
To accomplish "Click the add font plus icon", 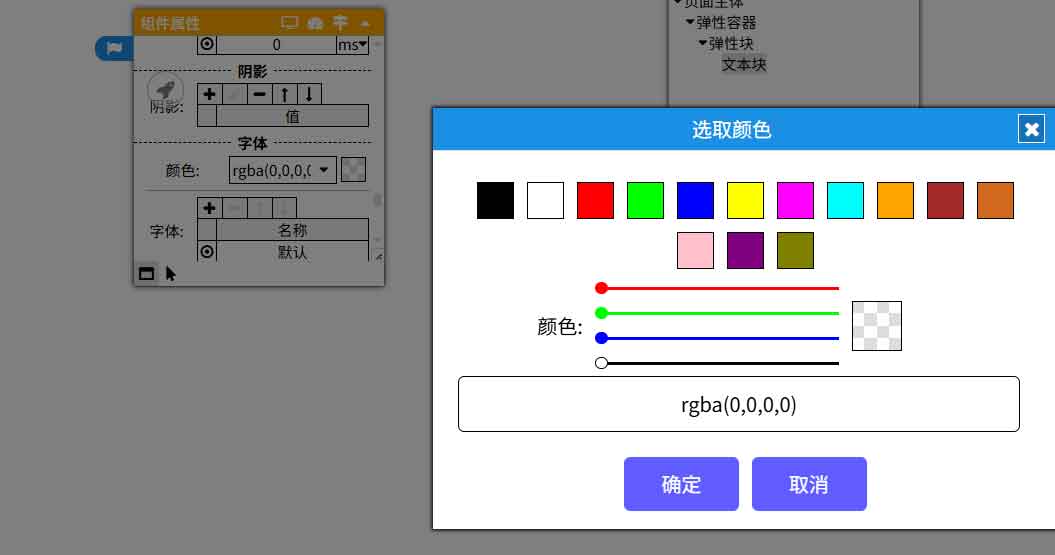I will 208,208.
